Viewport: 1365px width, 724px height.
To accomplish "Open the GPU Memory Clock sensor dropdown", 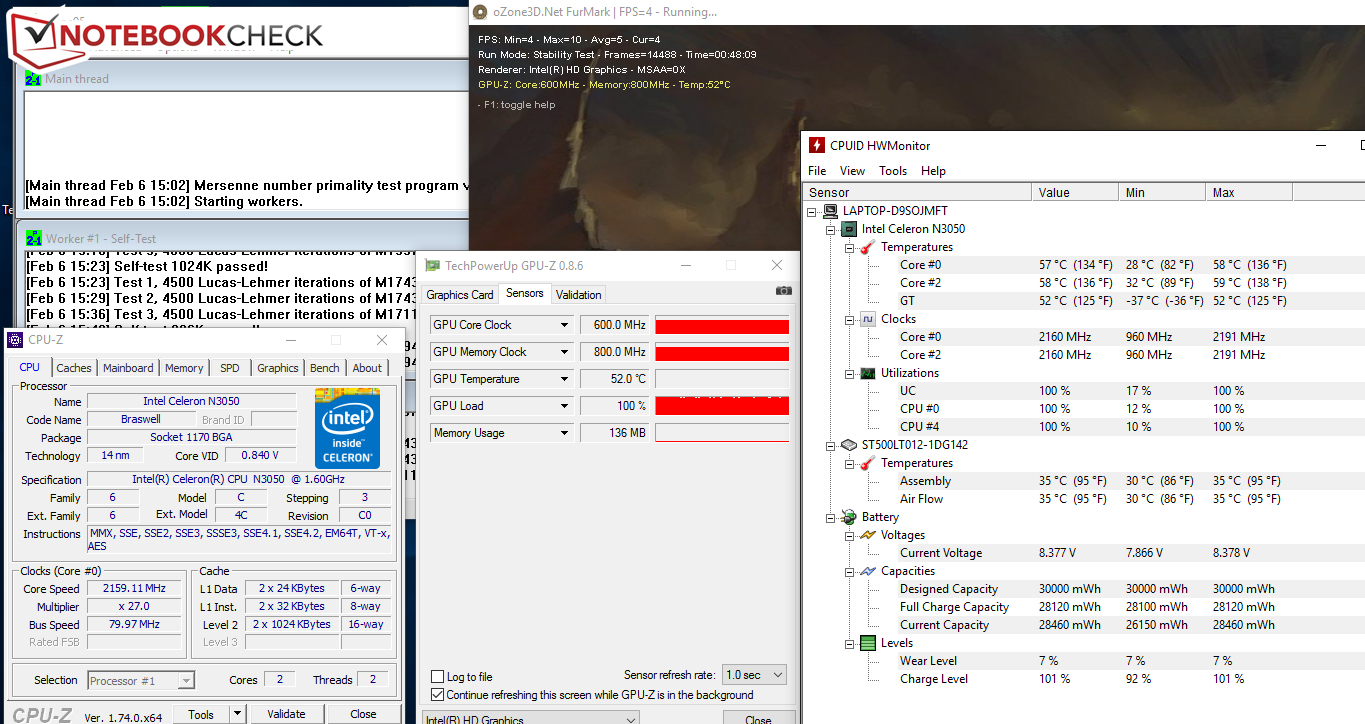I will point(565,352).
